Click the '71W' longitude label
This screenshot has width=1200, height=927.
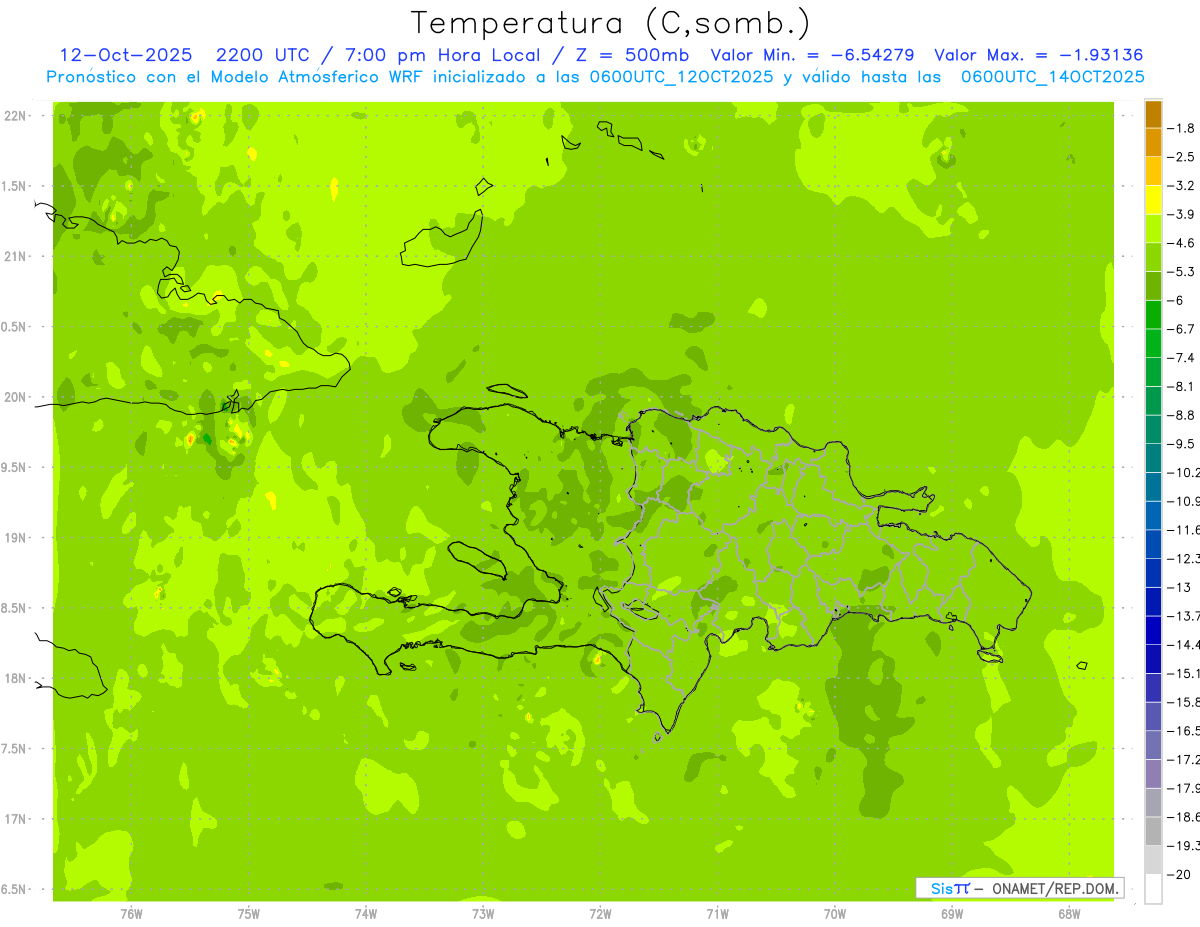[717, 914]
